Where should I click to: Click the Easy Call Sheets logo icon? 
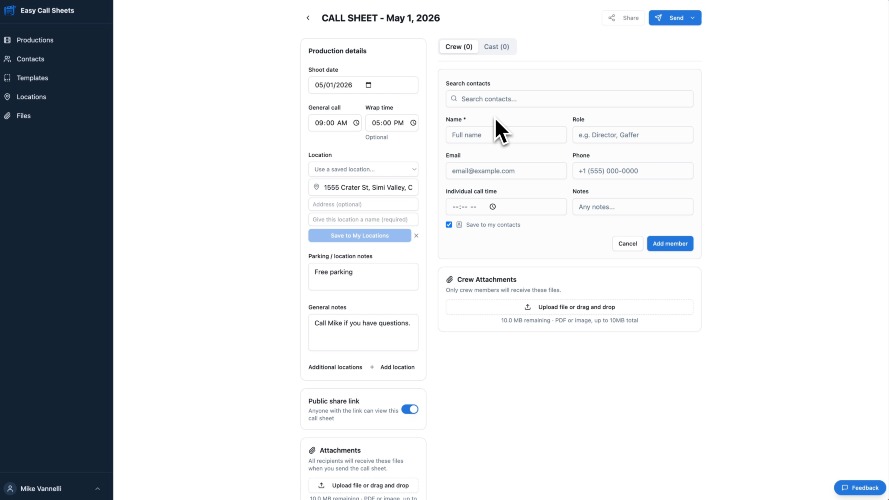coord(9,10)
